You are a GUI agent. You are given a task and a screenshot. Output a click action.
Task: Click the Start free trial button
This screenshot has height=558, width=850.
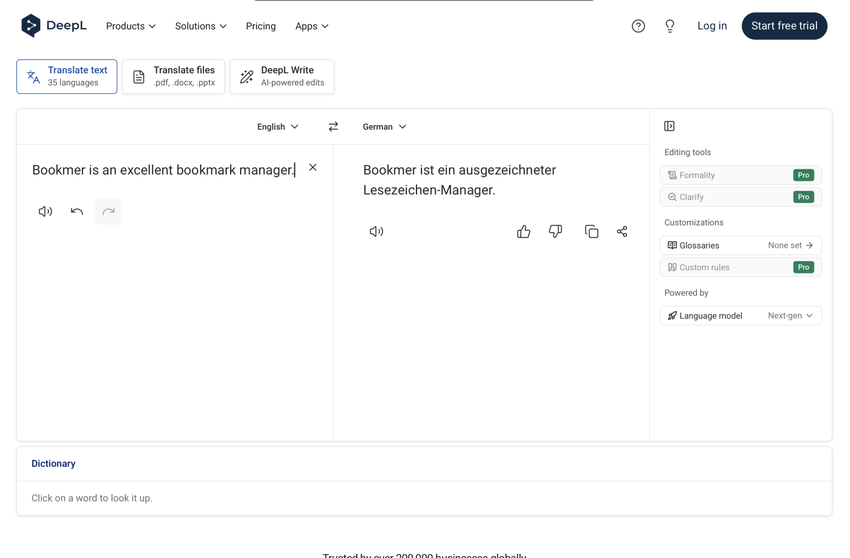coord(784,26)
